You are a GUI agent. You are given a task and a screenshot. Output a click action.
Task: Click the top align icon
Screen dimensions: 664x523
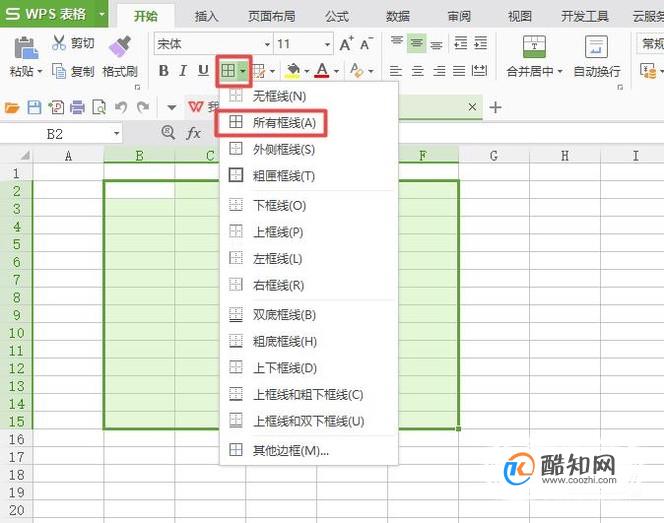(397, 42)
